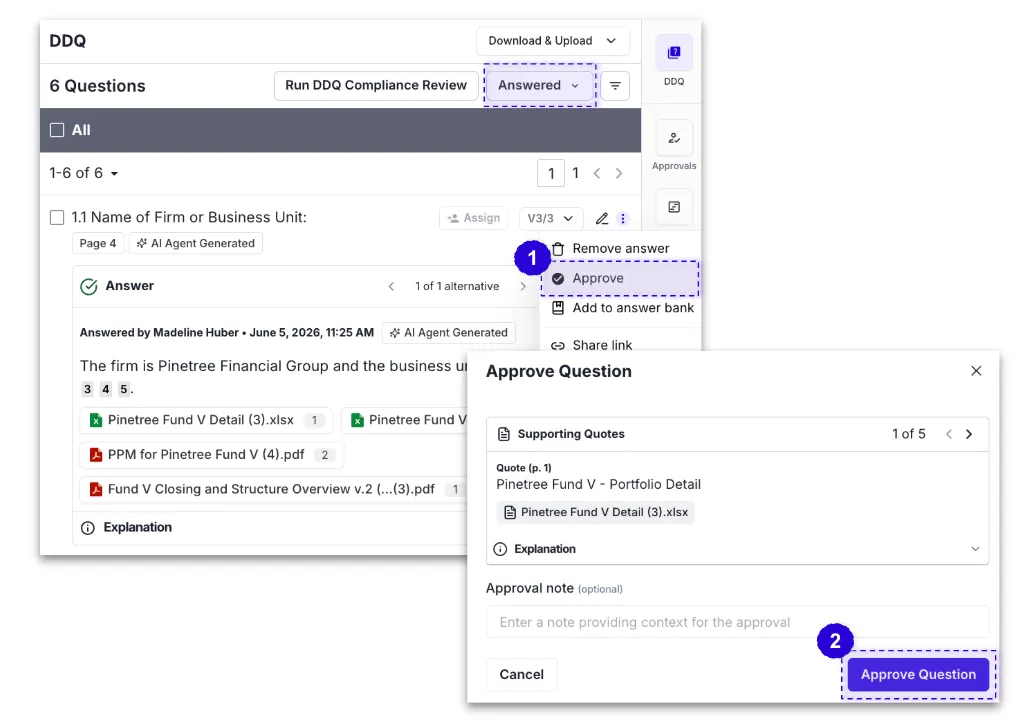Open Fund V Closing and Structure Overview pdf
Image resolution: width=1024 pixels, height=722 pixels.
coord(274,489)
